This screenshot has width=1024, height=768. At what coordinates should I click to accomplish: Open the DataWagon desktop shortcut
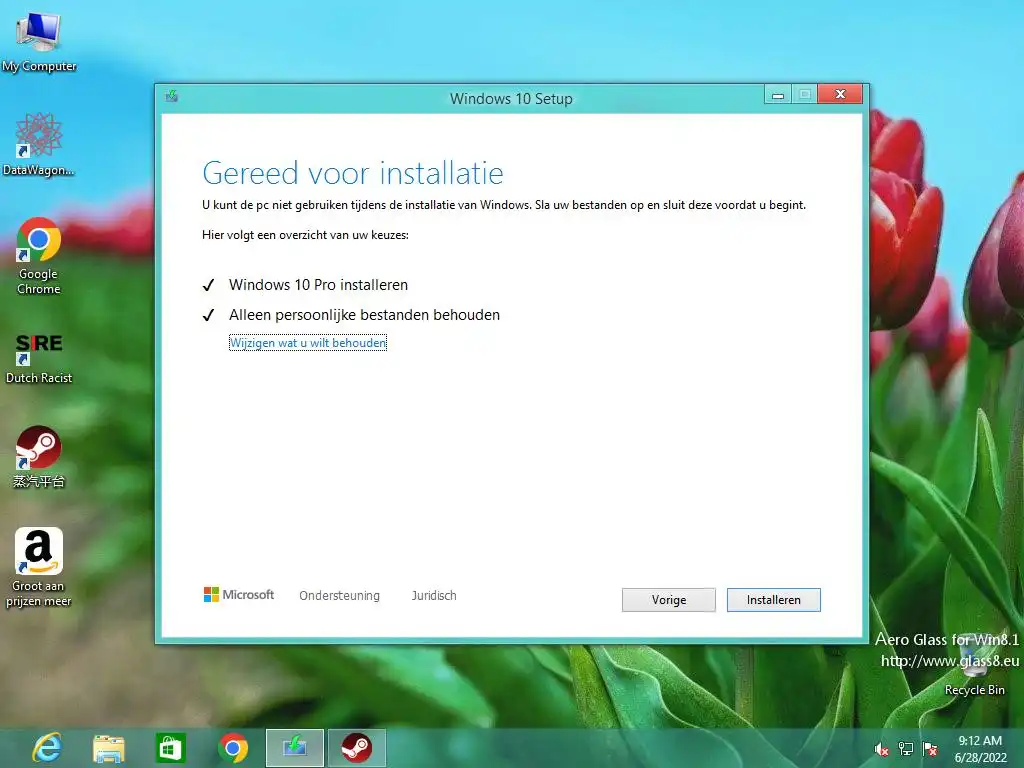(39, 144)
